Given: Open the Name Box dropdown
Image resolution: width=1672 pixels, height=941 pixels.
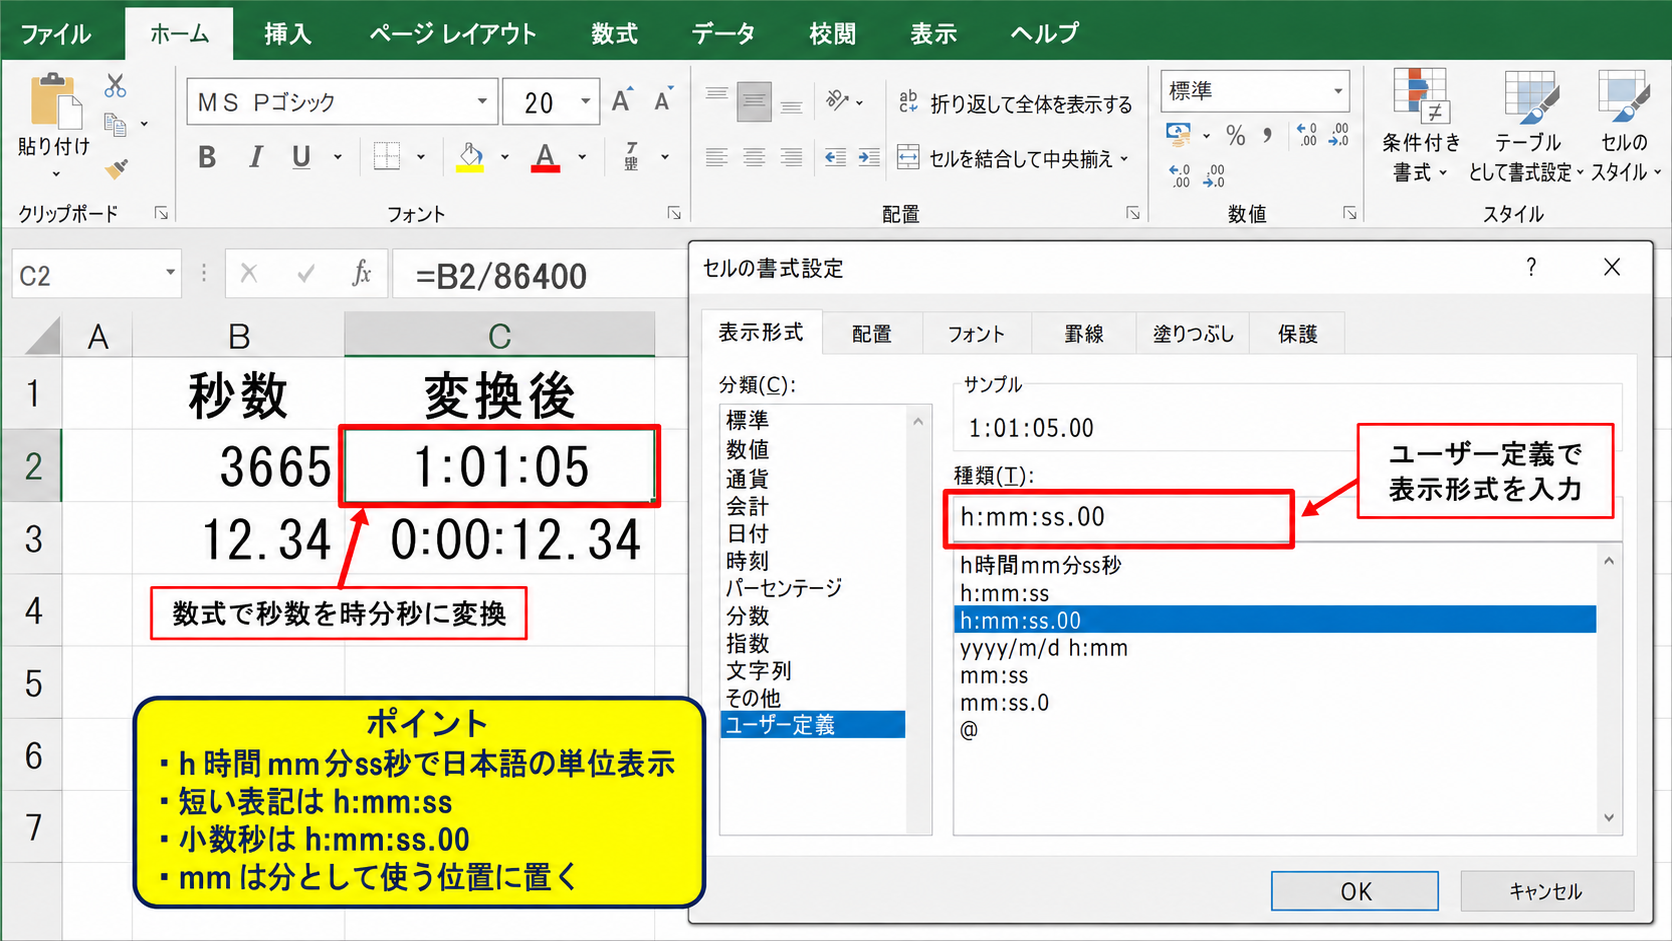Looking at the screenshot, I should coord(170,274).
